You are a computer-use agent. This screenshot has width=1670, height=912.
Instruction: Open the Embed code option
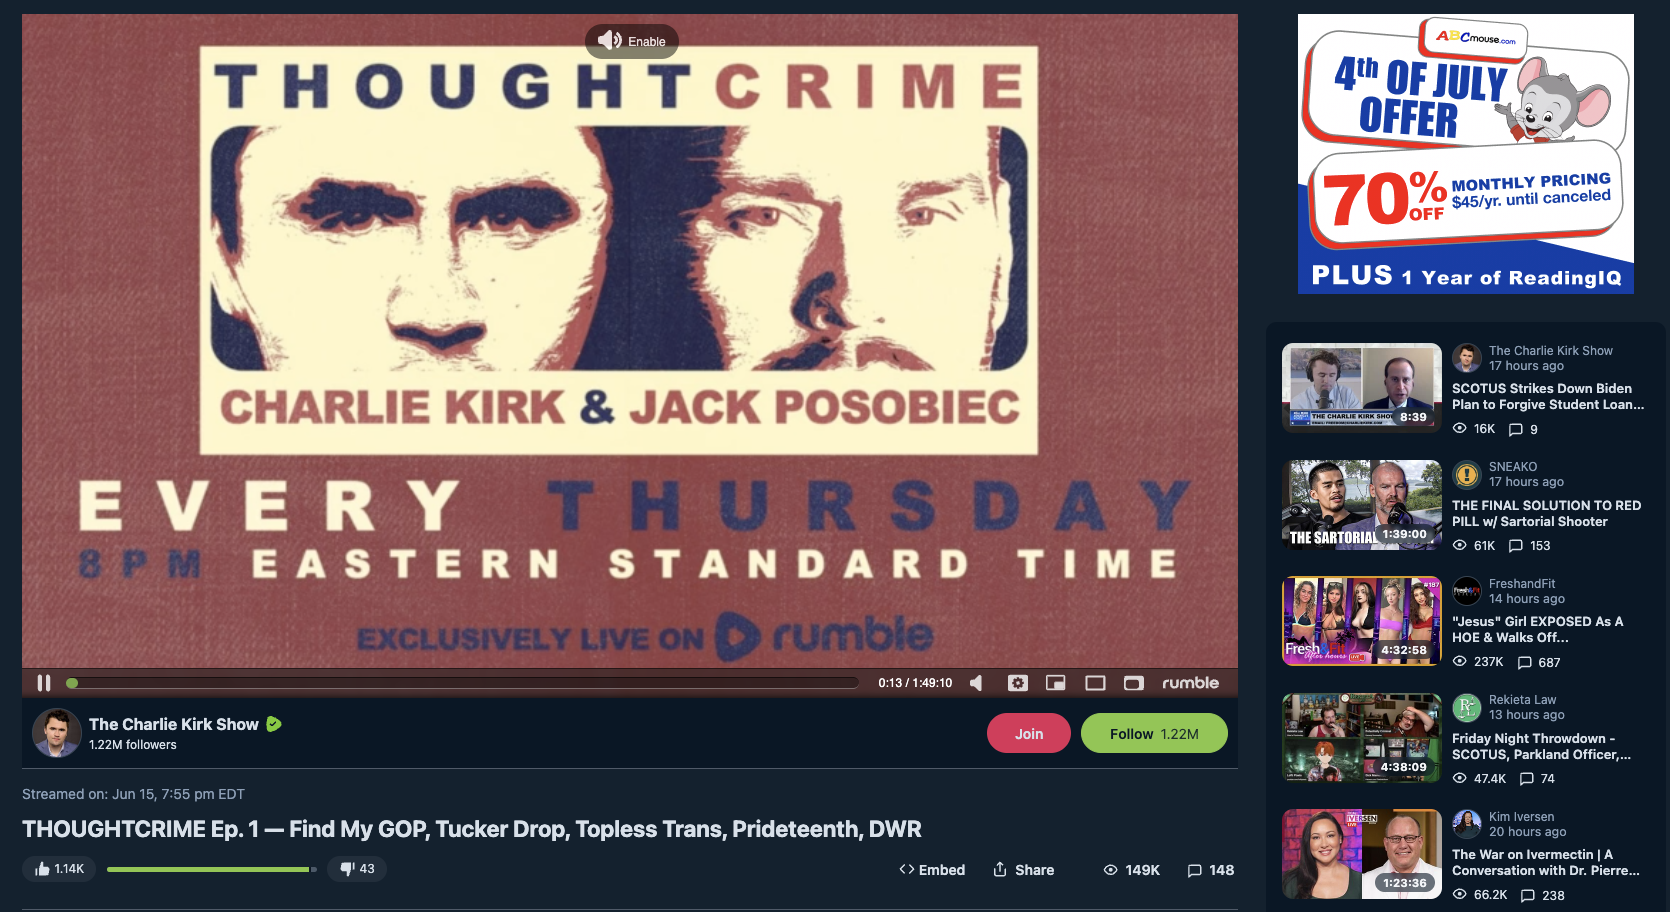click(932, 870)
